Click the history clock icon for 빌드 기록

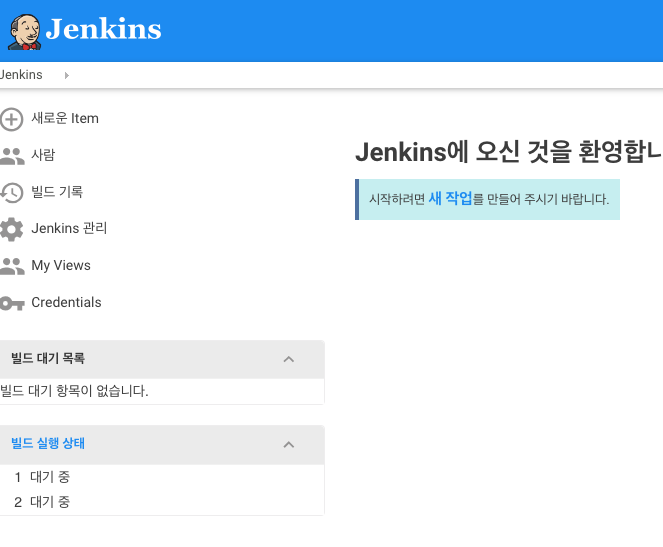pos(12,193)
